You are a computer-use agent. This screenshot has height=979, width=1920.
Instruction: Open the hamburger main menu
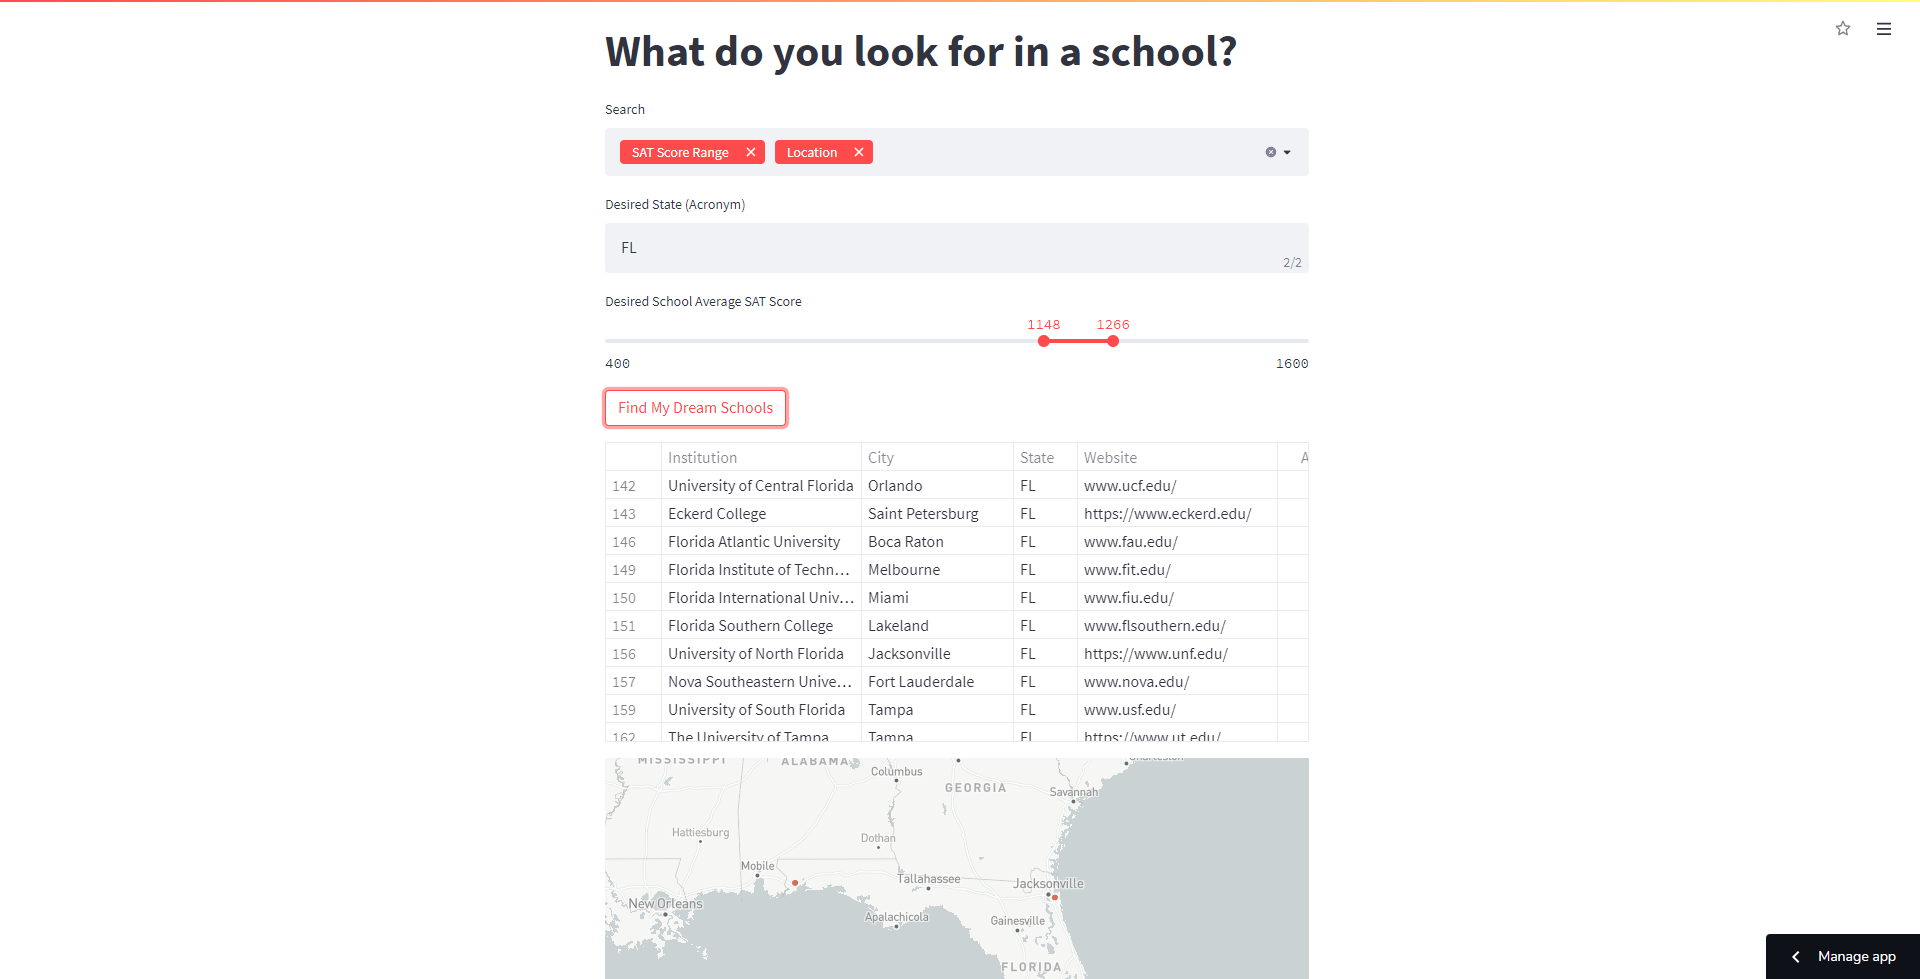[1884, 29]
